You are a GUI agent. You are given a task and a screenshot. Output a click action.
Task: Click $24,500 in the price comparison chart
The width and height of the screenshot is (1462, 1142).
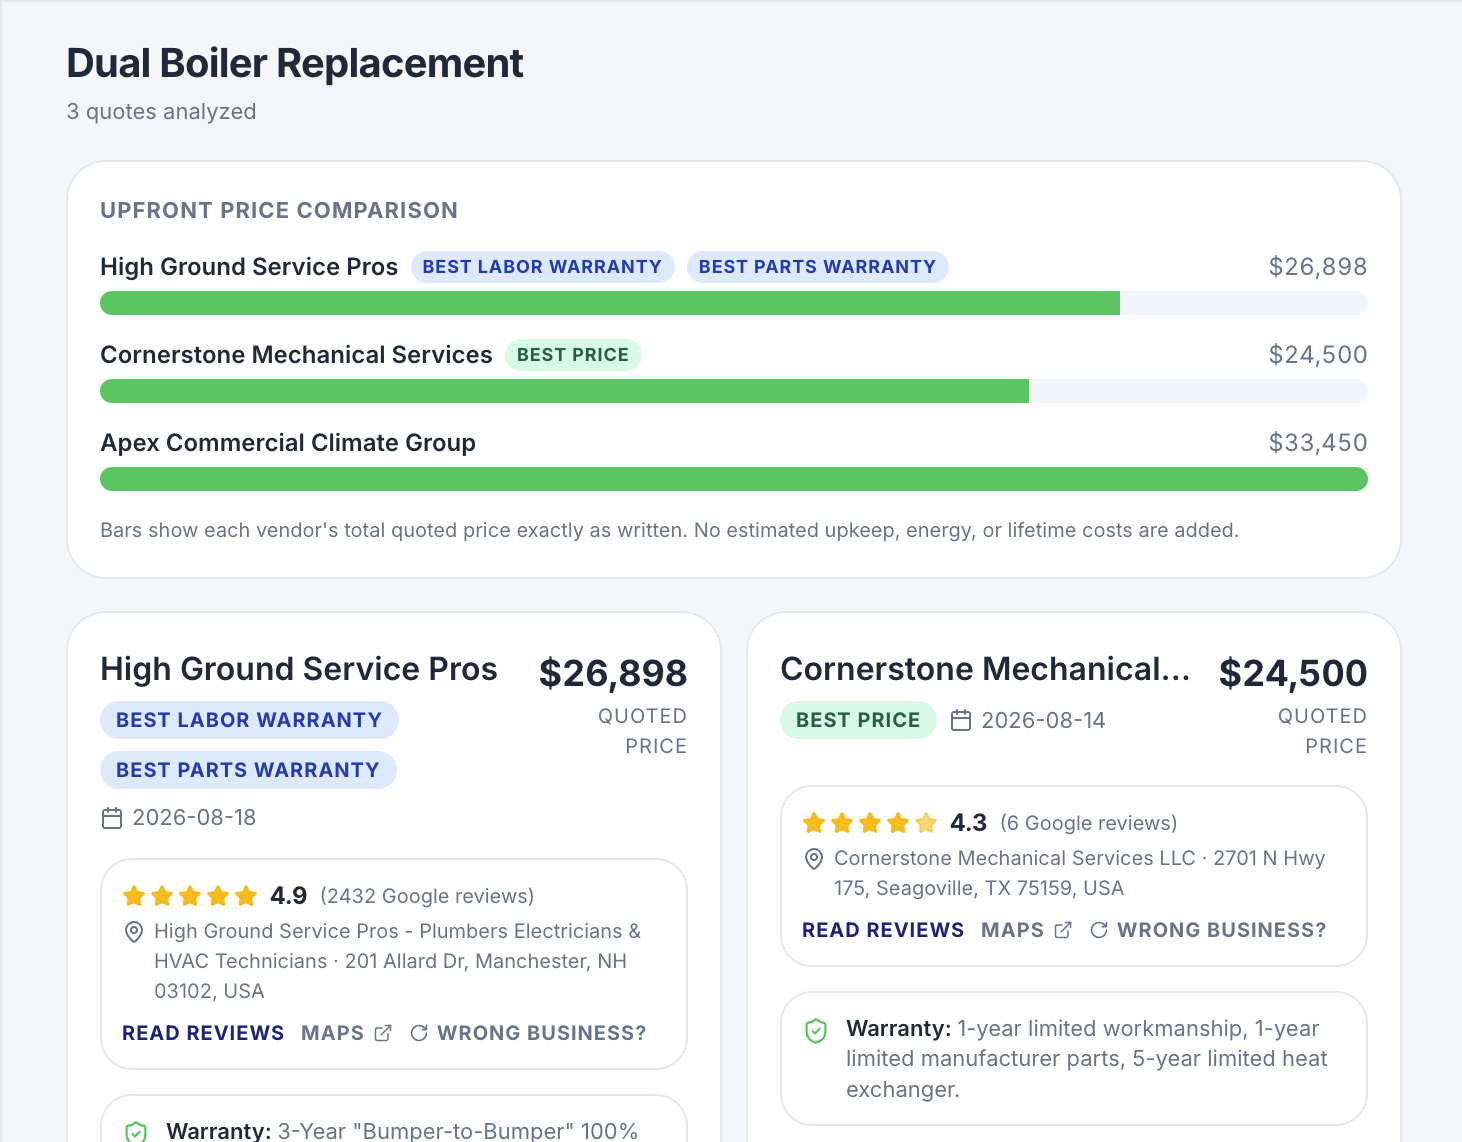1317,355
